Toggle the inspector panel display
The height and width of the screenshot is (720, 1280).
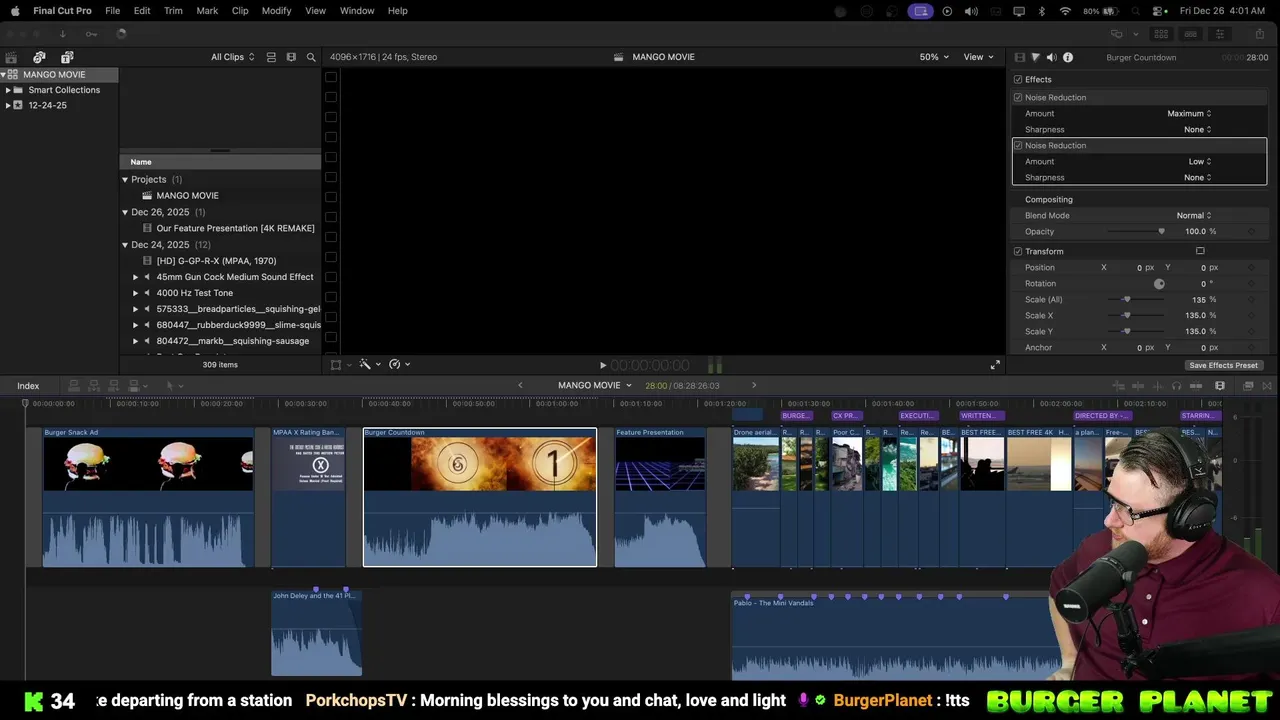[1219, 33]
